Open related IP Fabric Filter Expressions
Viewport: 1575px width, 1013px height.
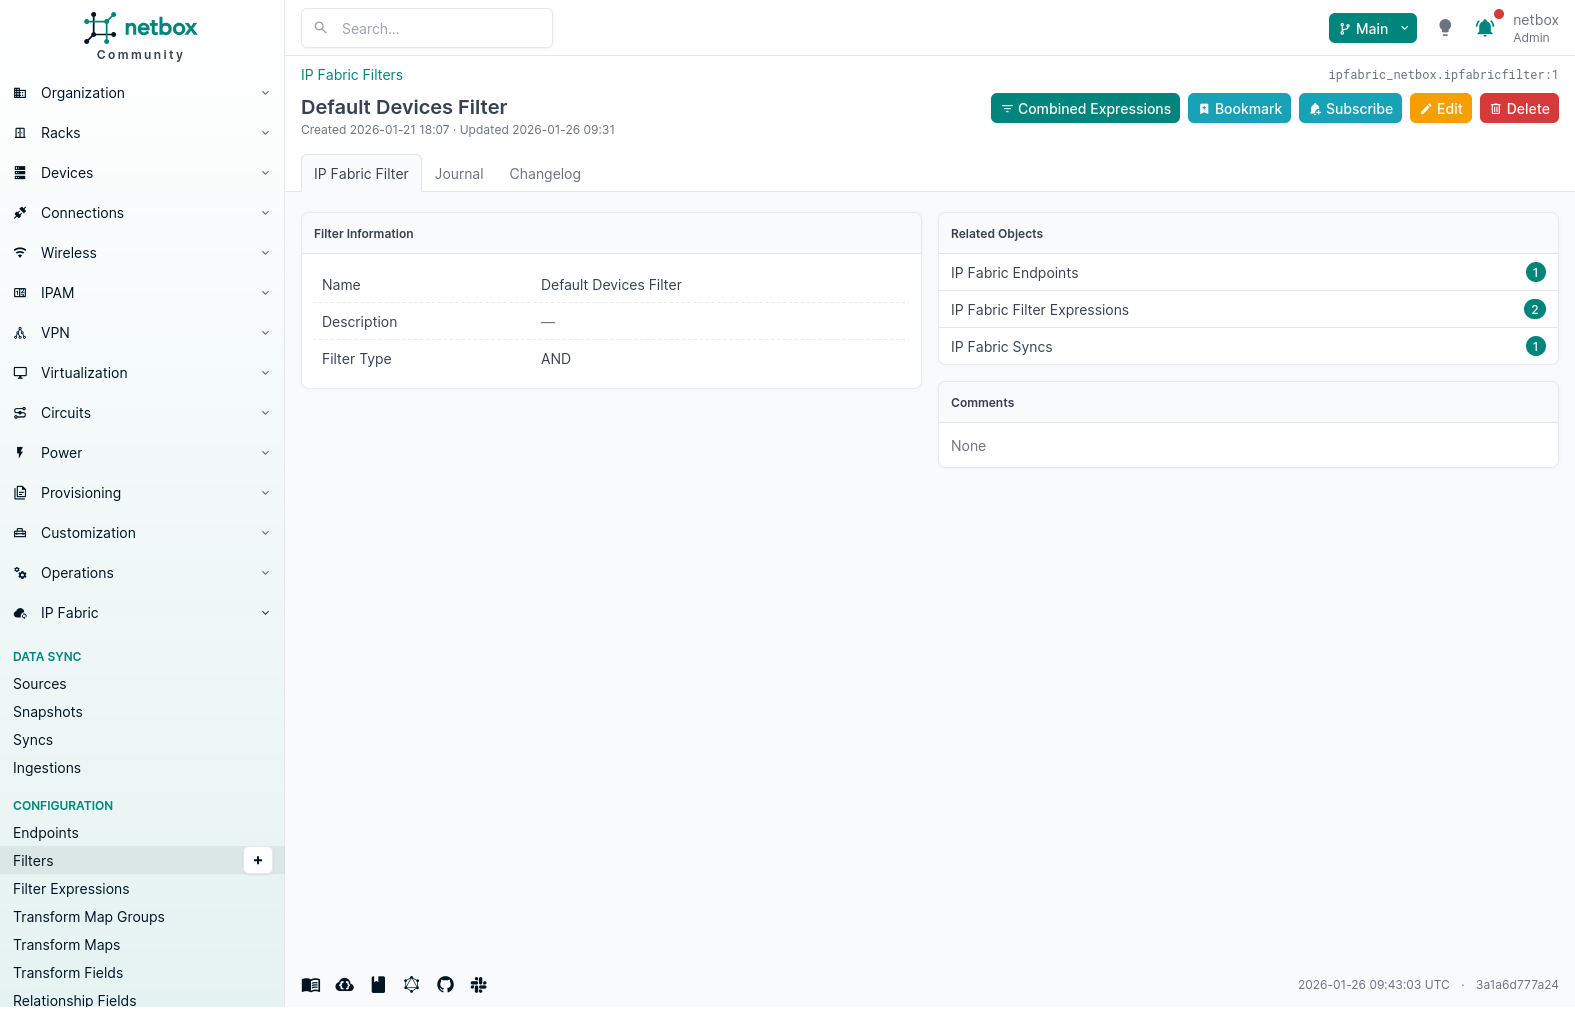tap(1040, 310)
